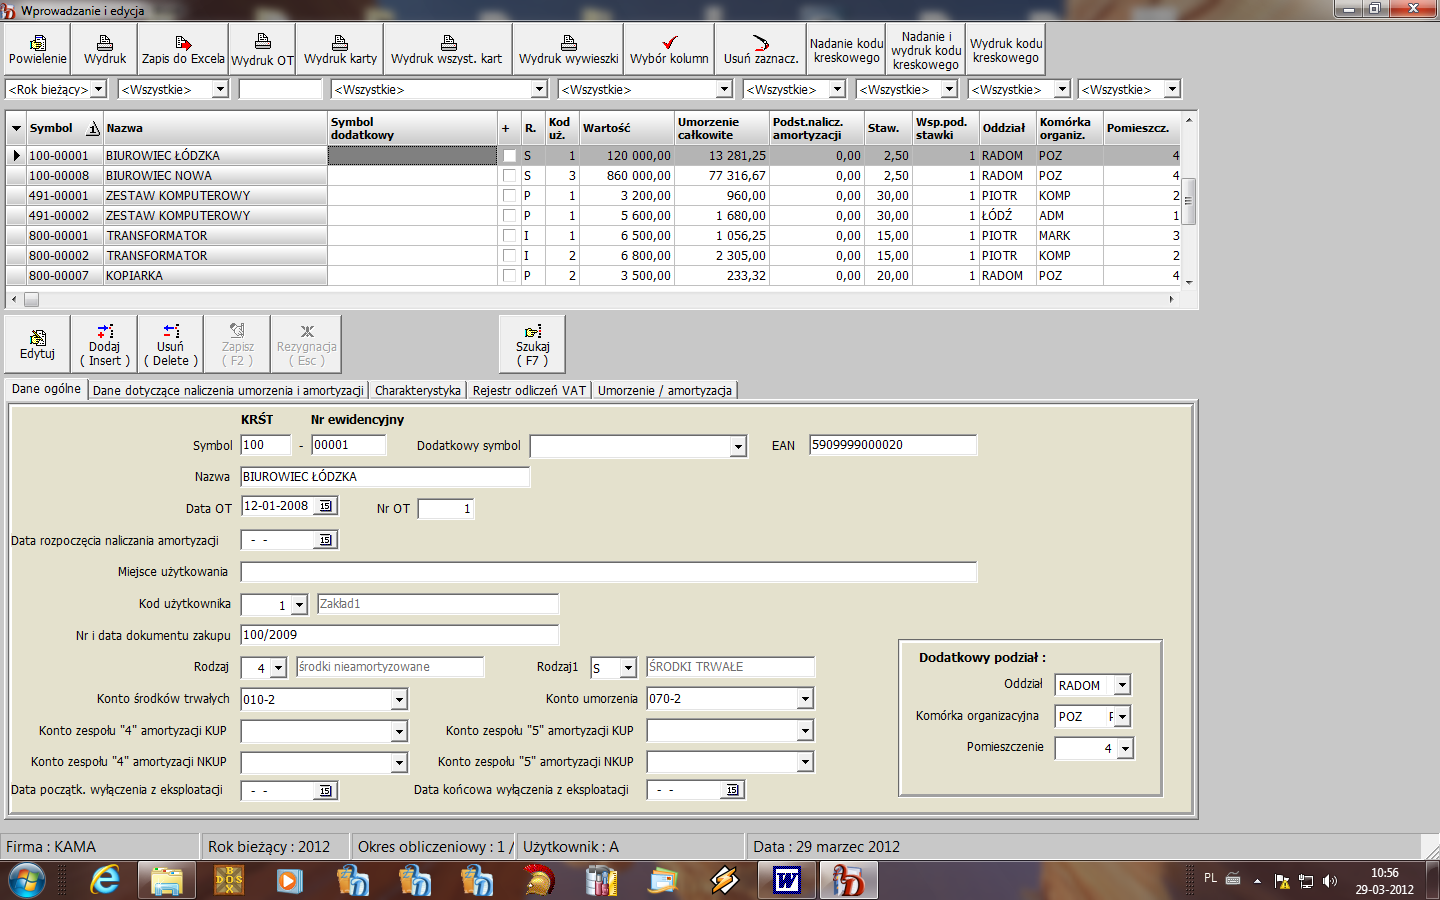The image size is (1440, 900).
Task: Click Nadanie kodu kreskowego button
Action: coord(846,50)
